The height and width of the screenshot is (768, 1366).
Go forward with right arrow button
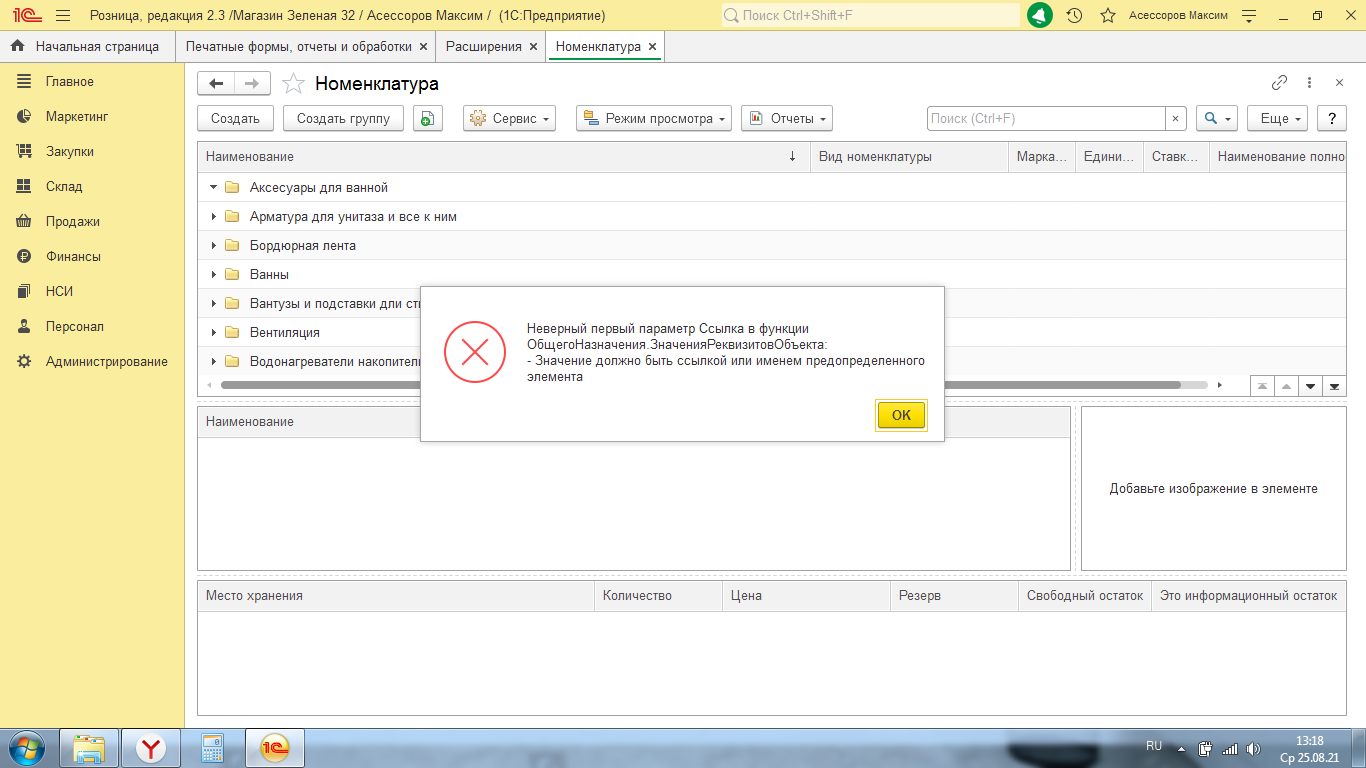pos(252,84)
